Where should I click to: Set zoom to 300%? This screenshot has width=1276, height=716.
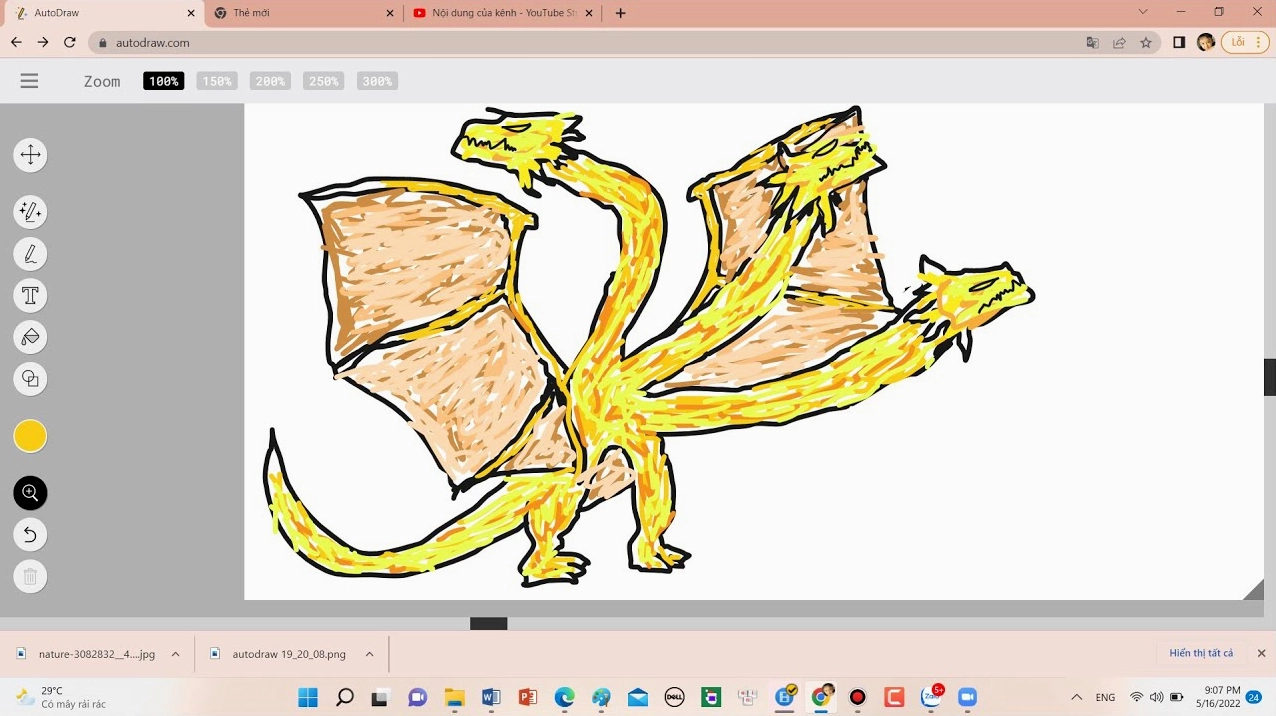tap(377, 81)
